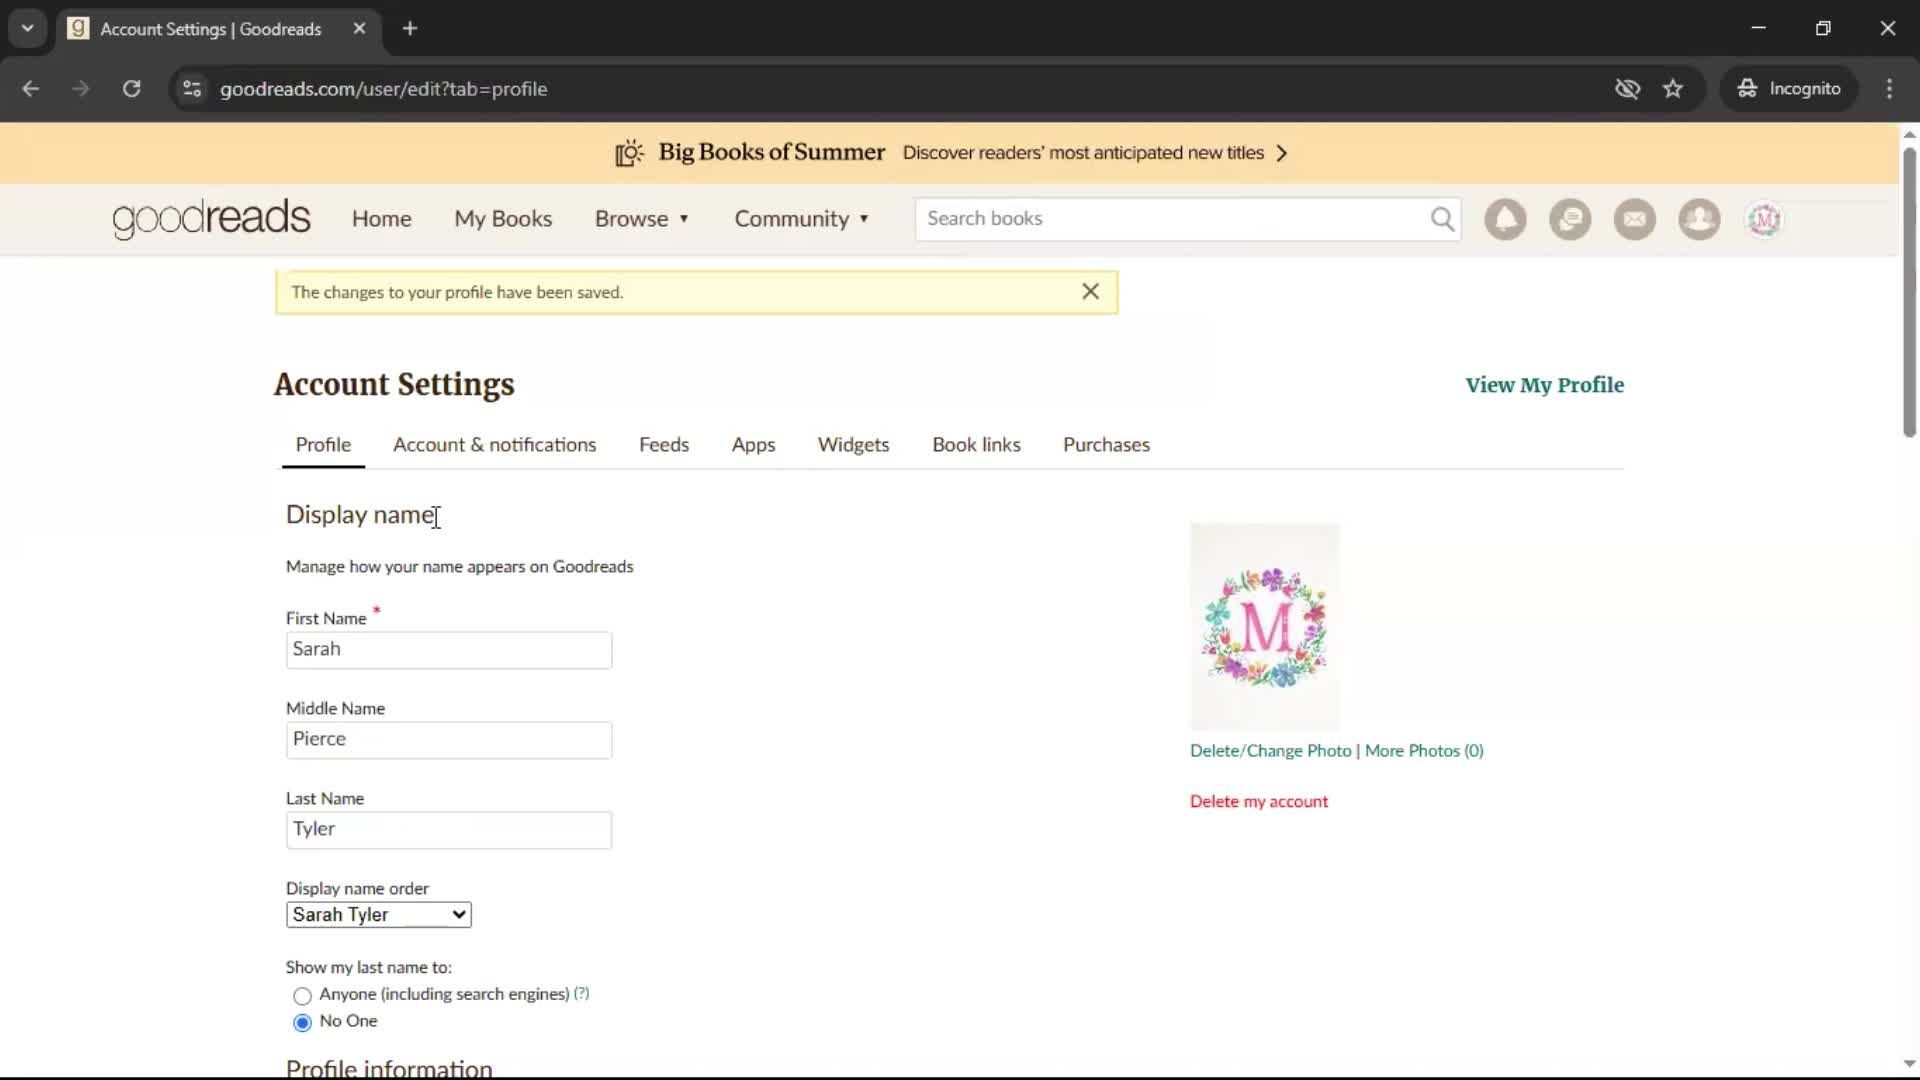This screenshot has width=1920, height=1080.
Task: Switch to the Widgets tab
Action: point(853,445)
